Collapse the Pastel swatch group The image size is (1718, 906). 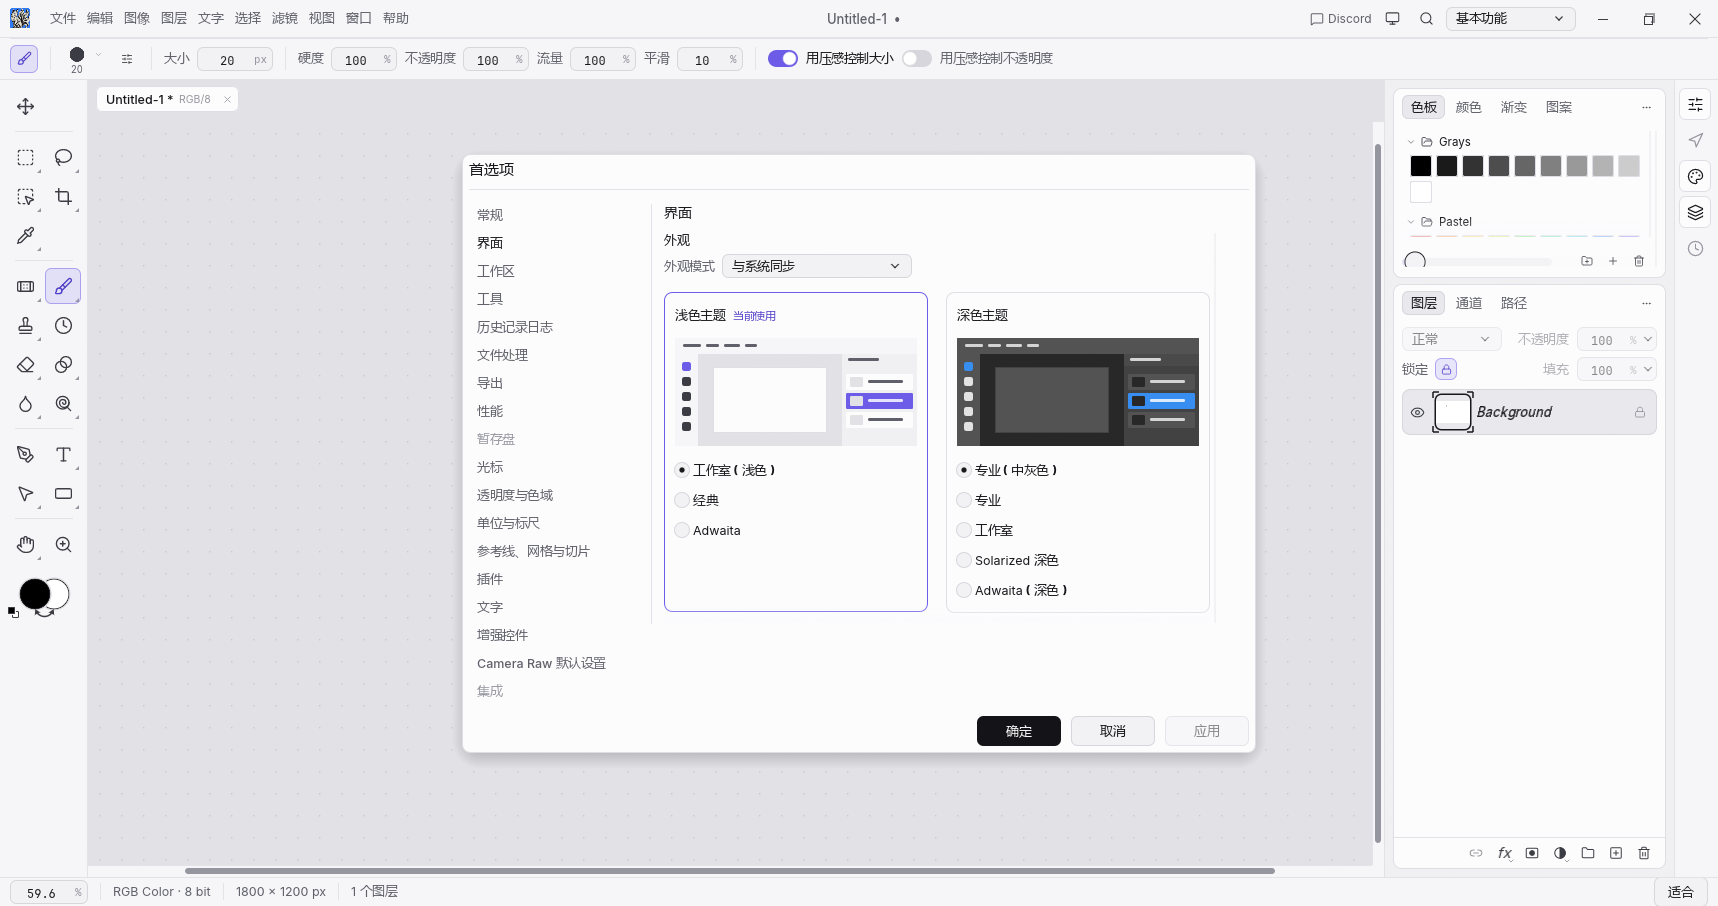pos(1411,222)
